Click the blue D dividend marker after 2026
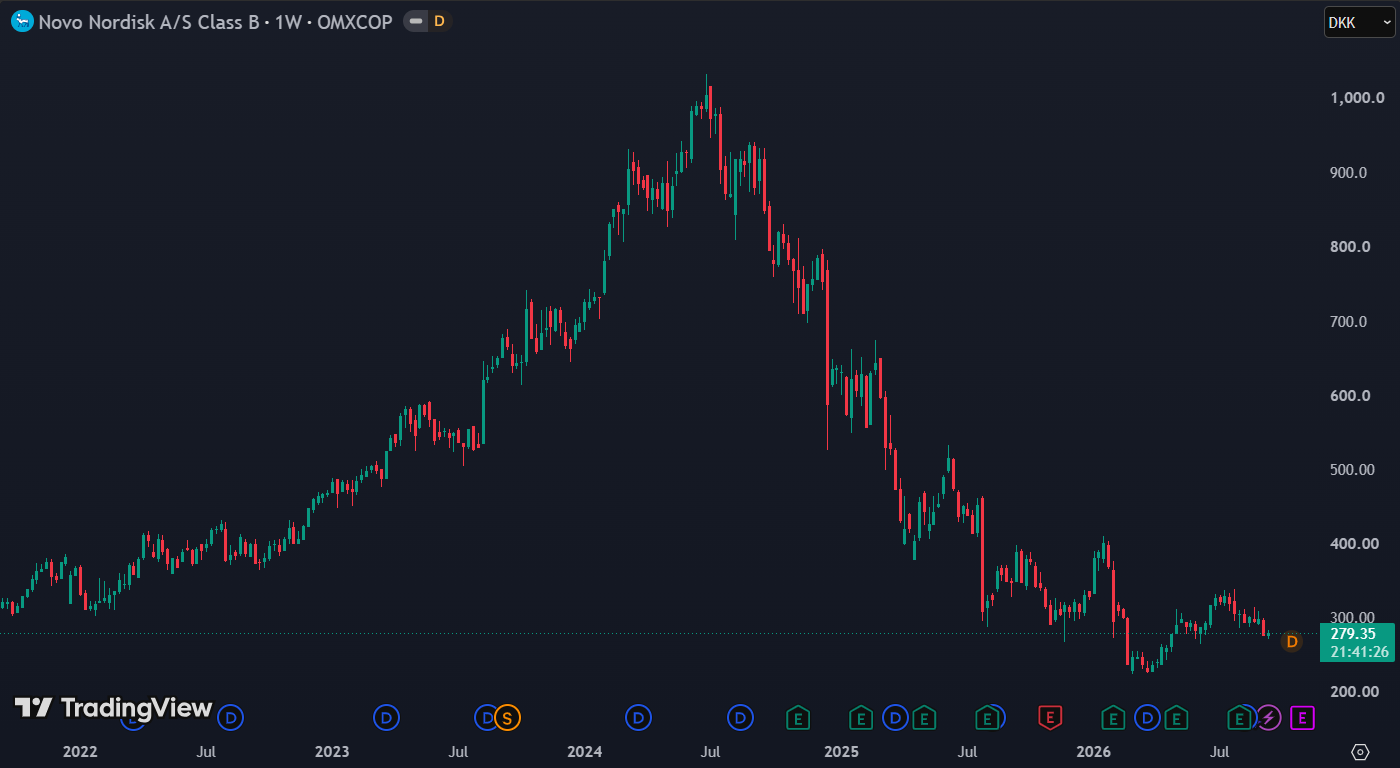 [1148, 717]
